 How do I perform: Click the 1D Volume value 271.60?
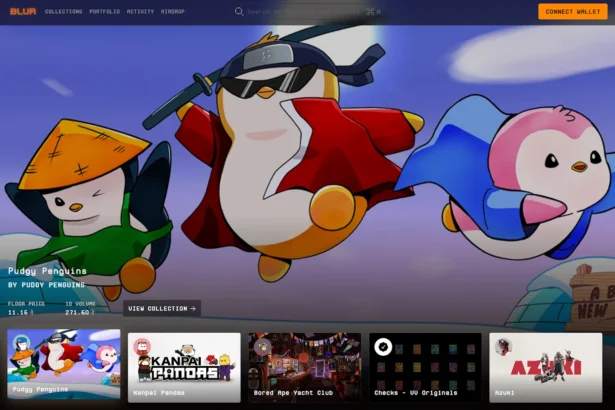(77, 313)
